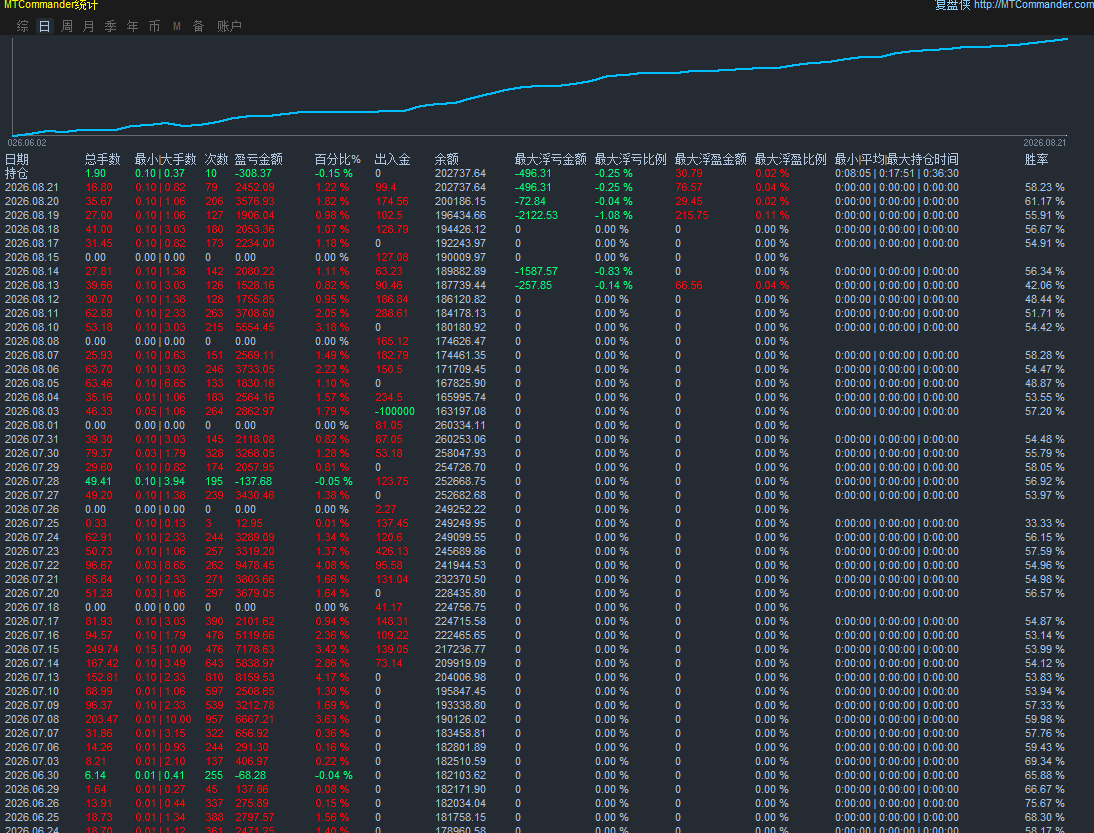Click the 最大浮盈比例 column header
This screenshot has width=1094, height=833.
point(790,159)
